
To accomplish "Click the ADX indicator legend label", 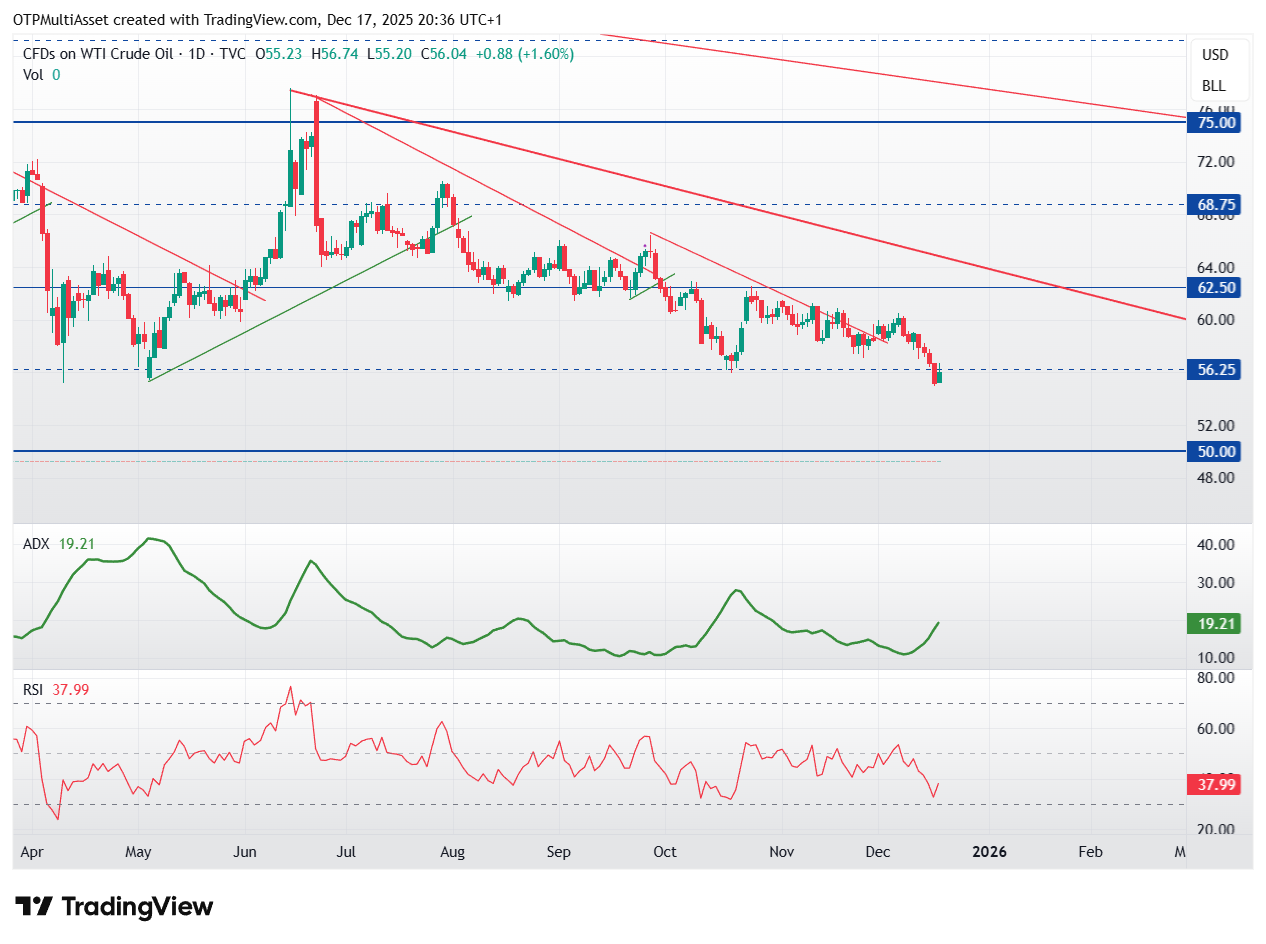I will (37, 544).
